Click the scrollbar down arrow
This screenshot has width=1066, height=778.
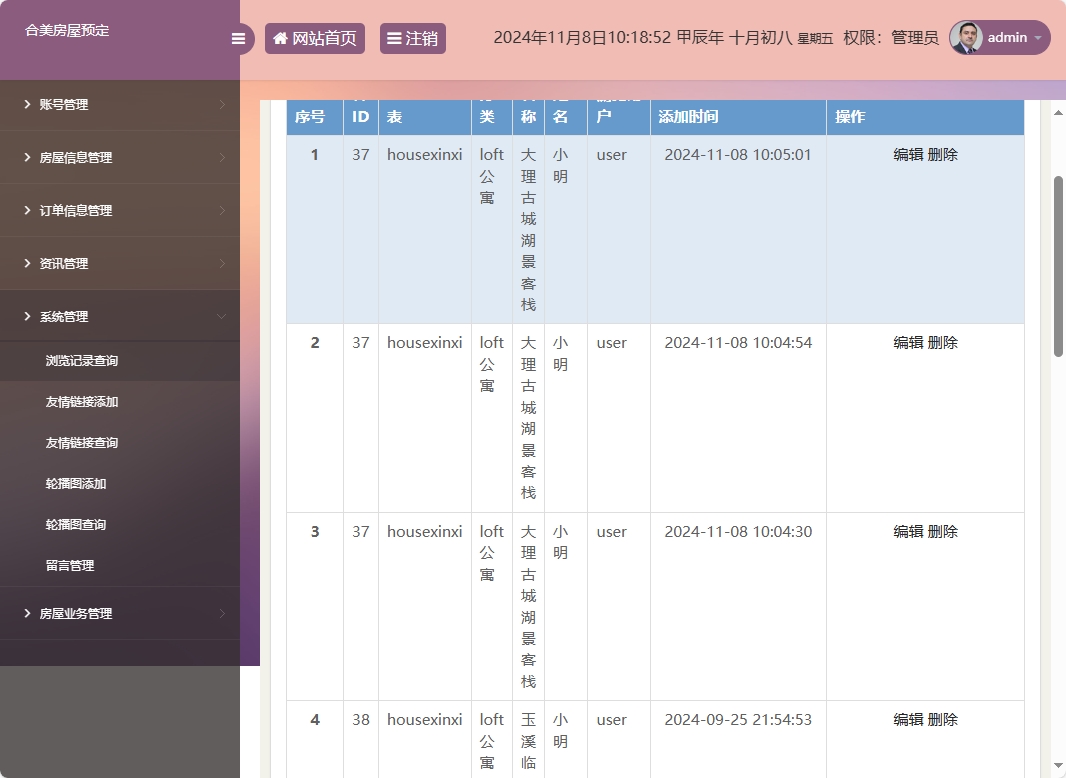pos(1058,766)
